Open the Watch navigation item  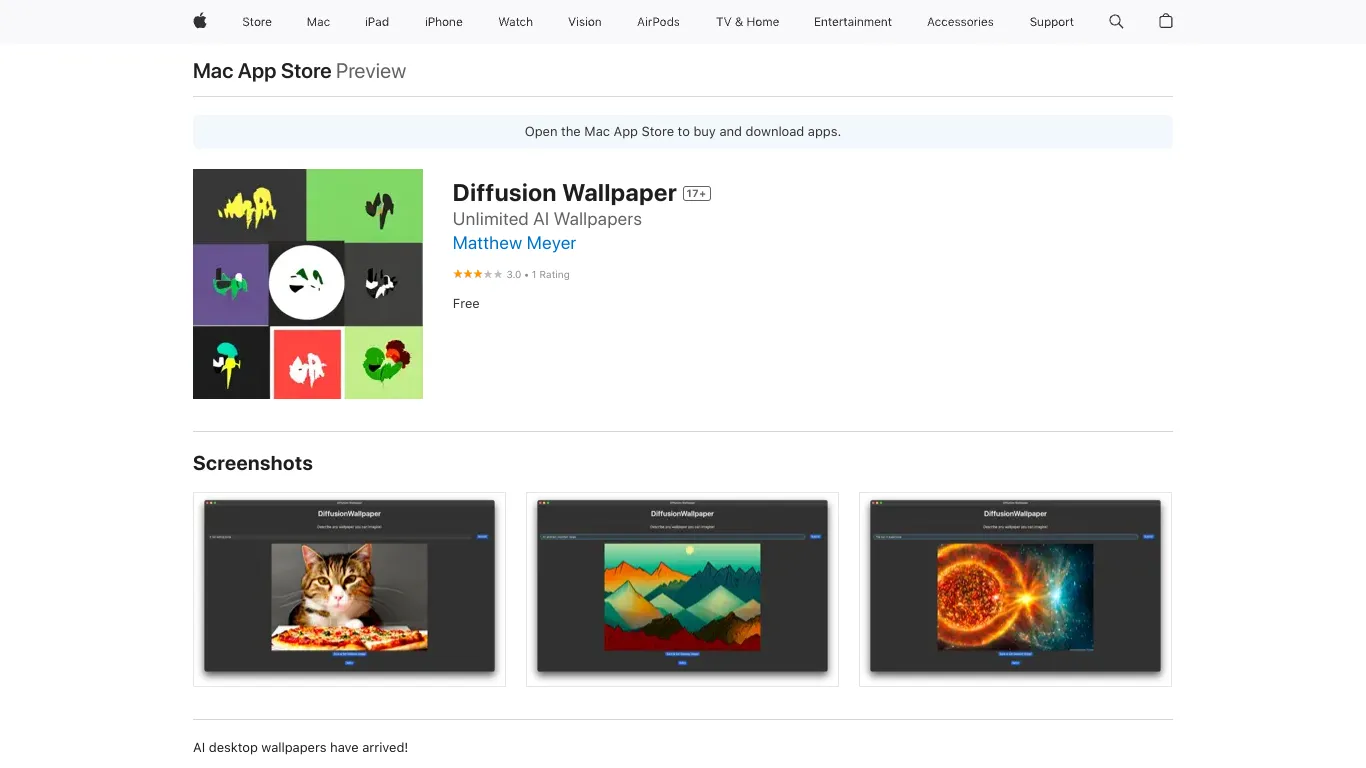click(x=516, y=22)
